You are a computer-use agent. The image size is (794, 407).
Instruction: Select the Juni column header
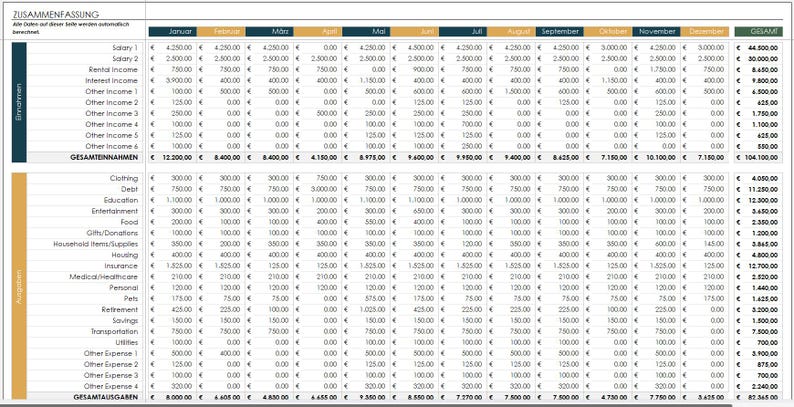tap(415, 31)
